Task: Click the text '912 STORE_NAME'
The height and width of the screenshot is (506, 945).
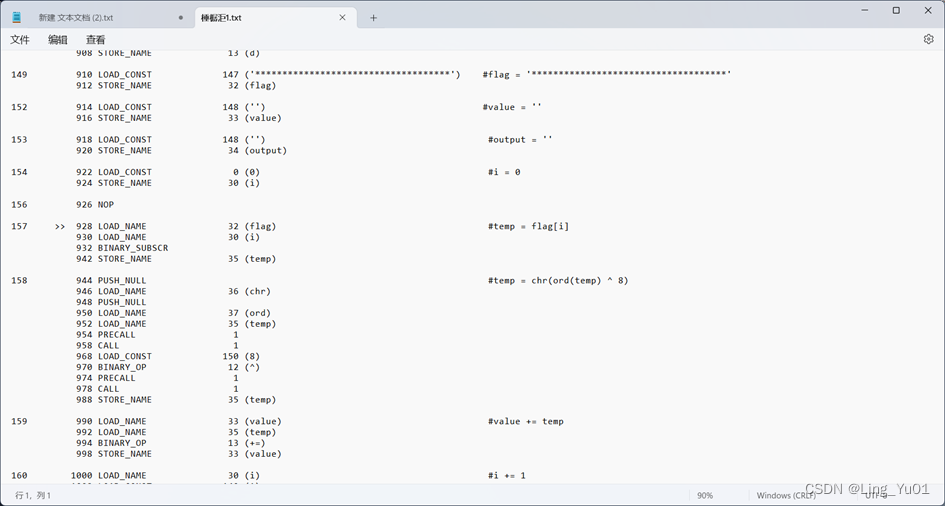Action: 114,86
